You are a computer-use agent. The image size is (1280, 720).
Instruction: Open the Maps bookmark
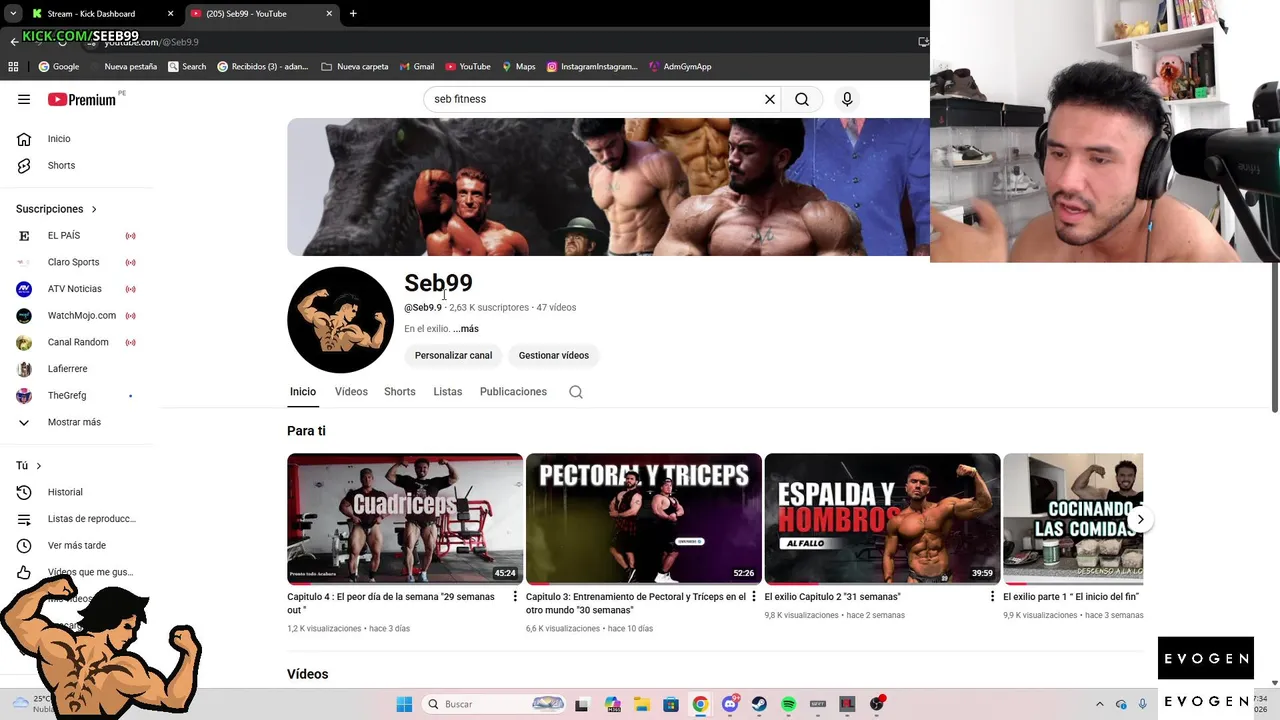(x=519, y=67)
